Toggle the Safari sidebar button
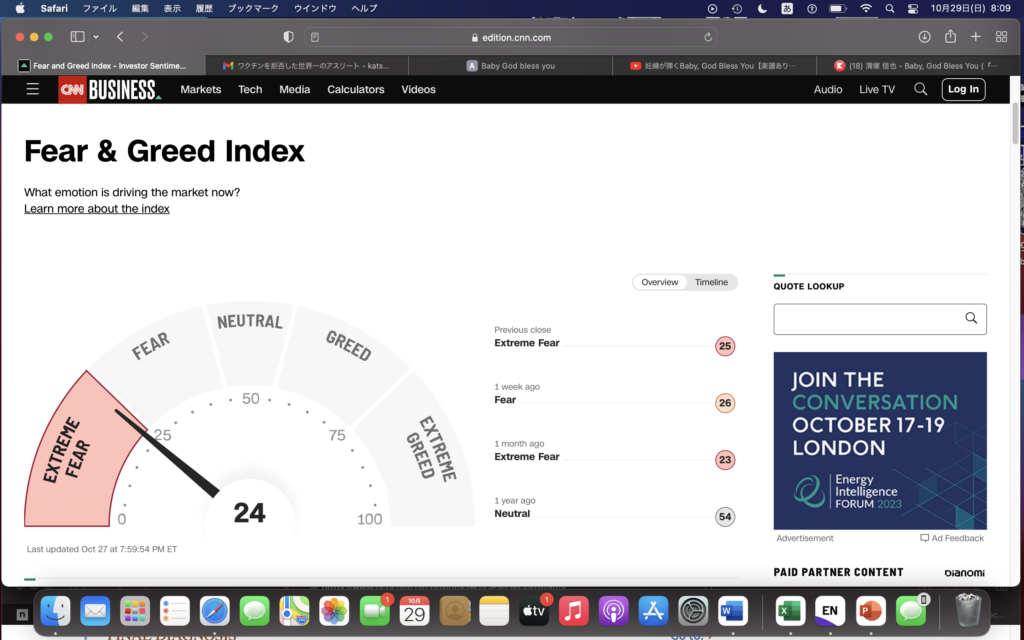The width and height of the screenshot is (1024, 640). tap(78, 37)
